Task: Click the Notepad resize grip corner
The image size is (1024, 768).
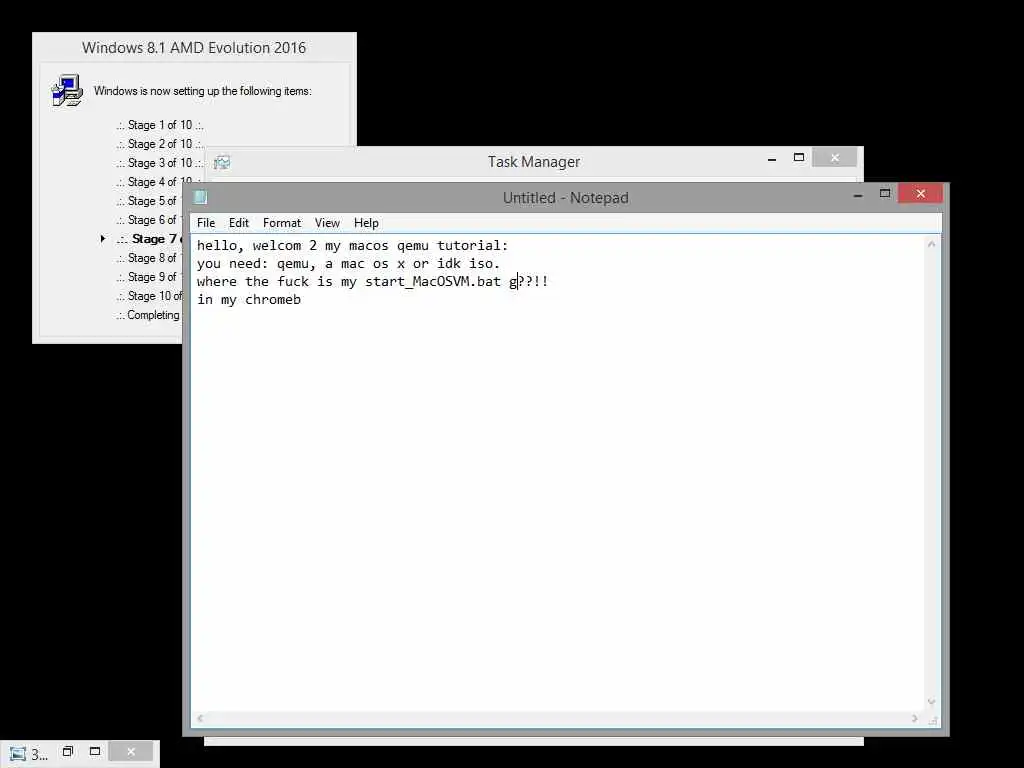Action: click(933, 720)
